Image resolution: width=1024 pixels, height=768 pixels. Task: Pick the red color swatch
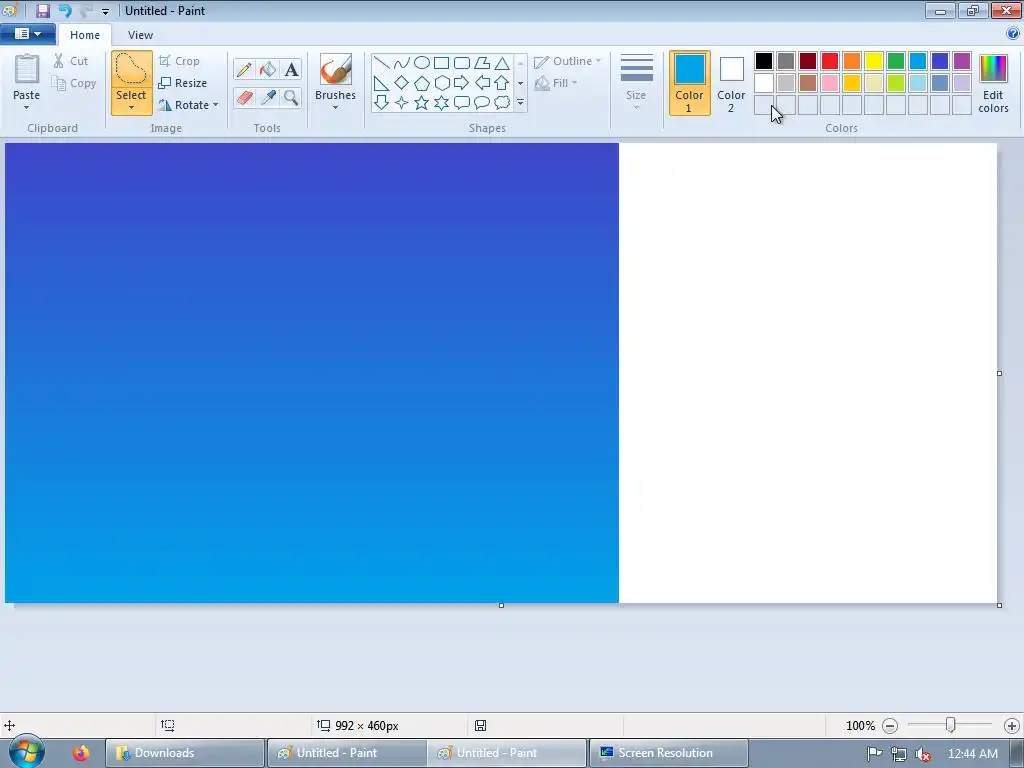[x=829, y=61]
